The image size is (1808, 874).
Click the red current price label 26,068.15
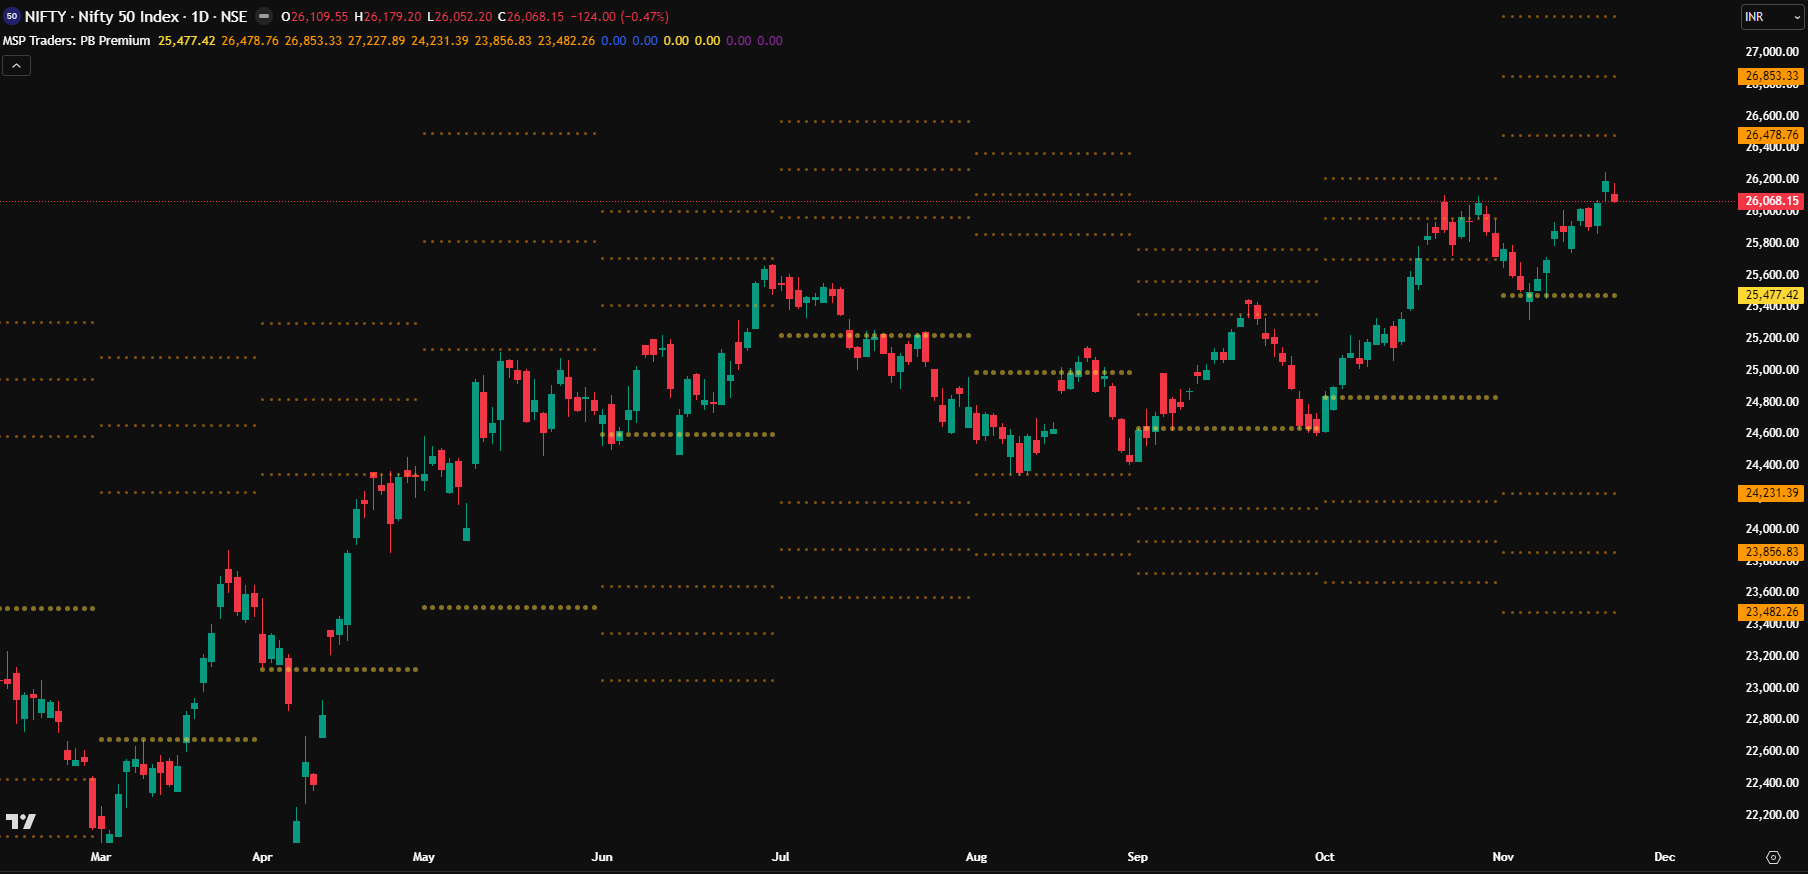(x=1771, y=201)
